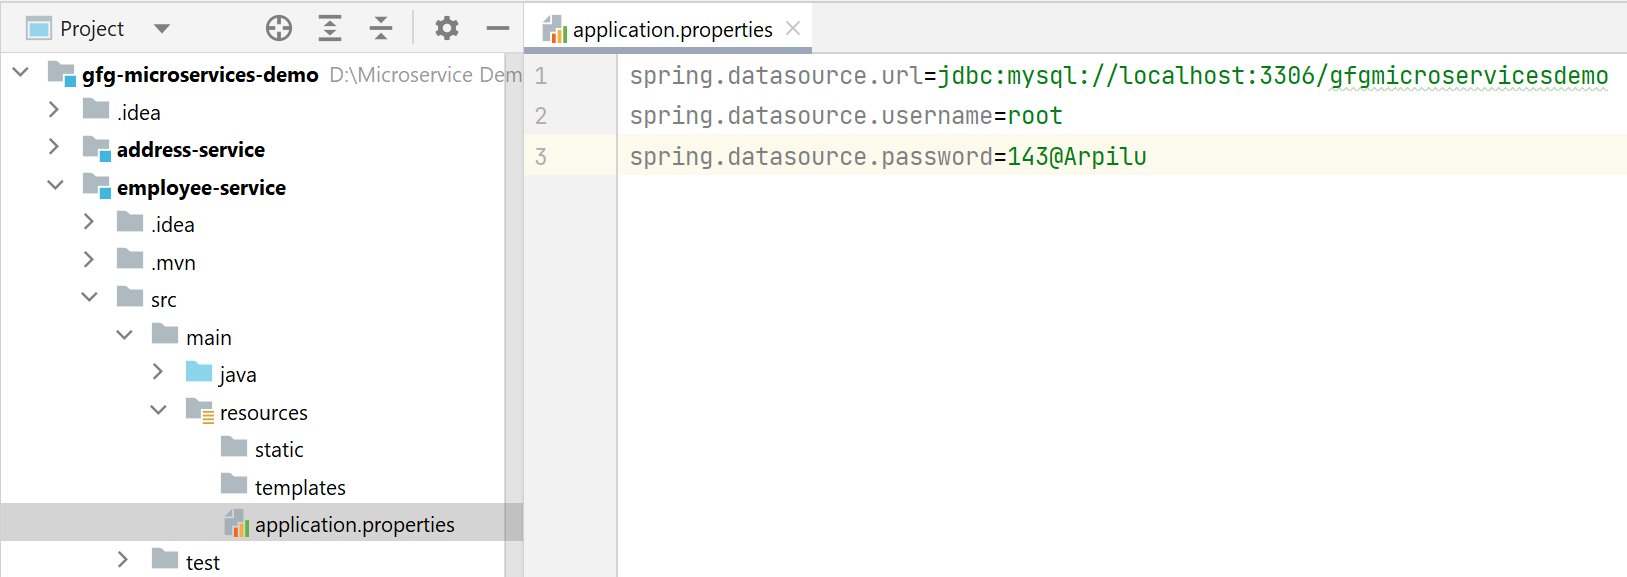
Task: Click the Select Opened File crosshair icon
Action: tap(279, 29)
